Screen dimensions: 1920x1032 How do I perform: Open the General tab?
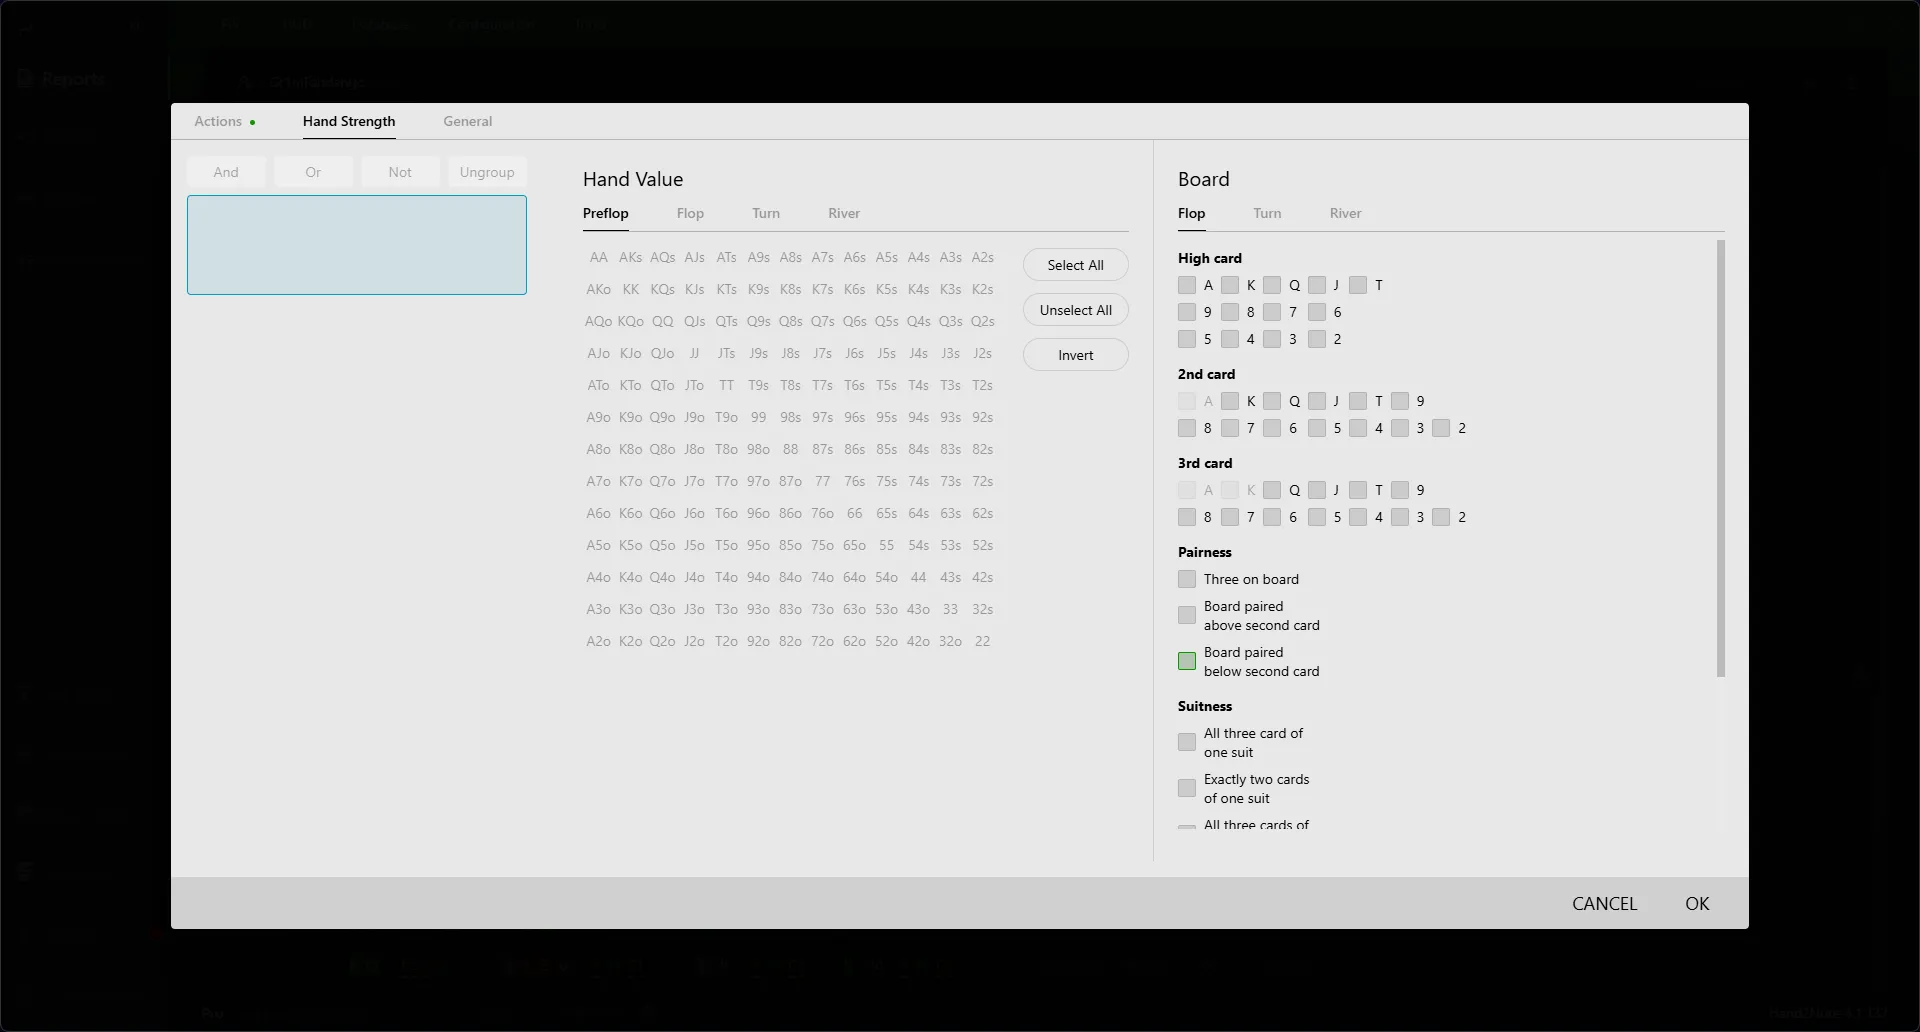(x=467, y=121)
